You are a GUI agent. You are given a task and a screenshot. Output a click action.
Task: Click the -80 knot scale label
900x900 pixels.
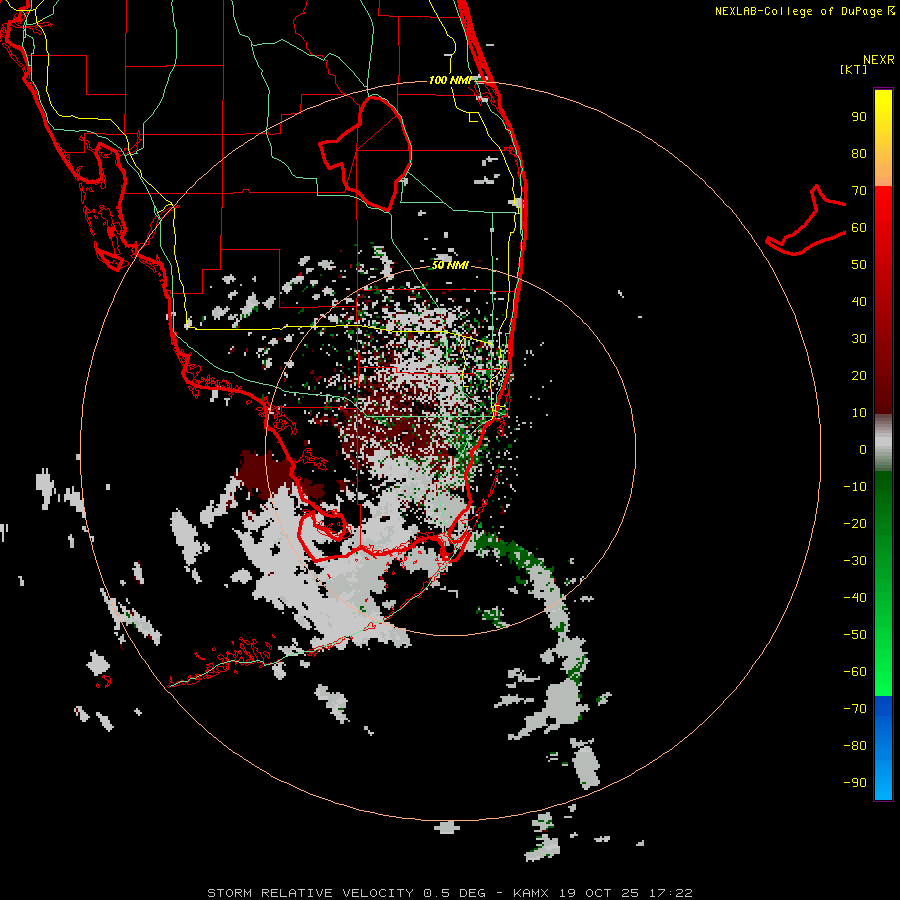855,746
